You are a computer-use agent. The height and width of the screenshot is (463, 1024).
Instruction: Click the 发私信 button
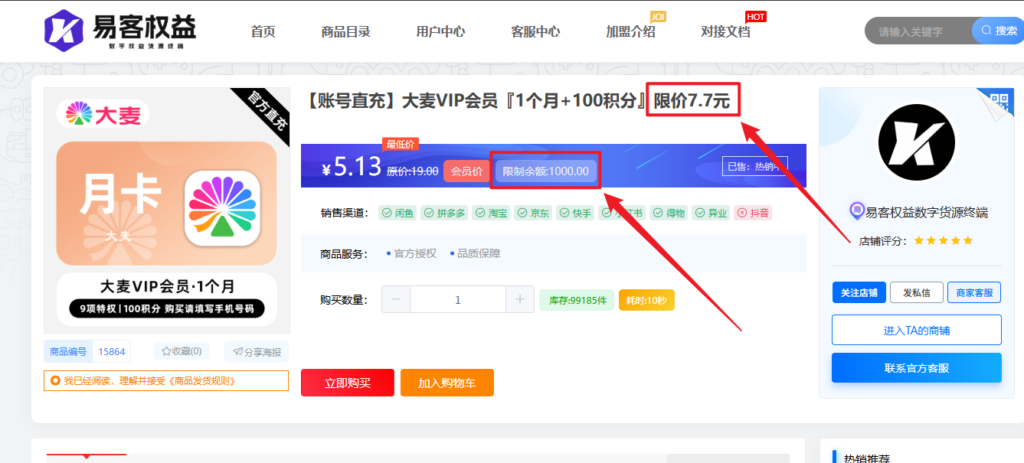click(x=916, y=293)
